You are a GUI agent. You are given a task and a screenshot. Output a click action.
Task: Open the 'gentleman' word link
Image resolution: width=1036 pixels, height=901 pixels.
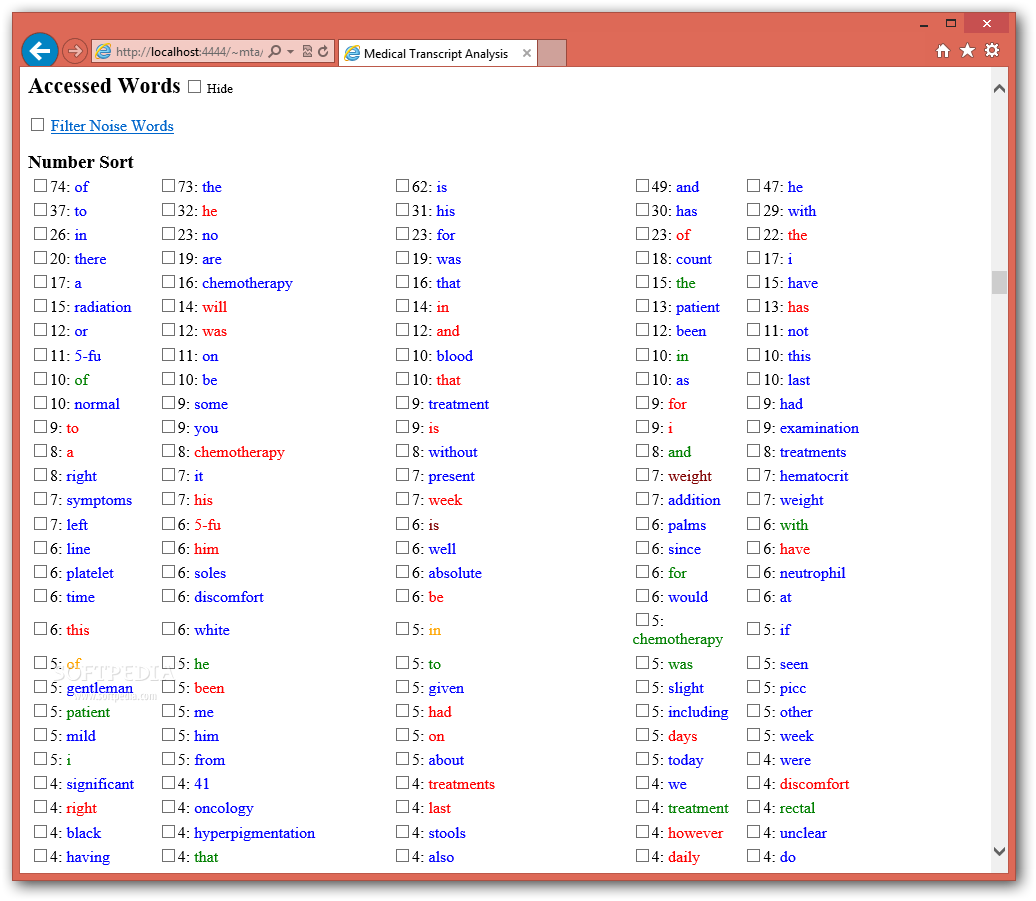point(99,688)
